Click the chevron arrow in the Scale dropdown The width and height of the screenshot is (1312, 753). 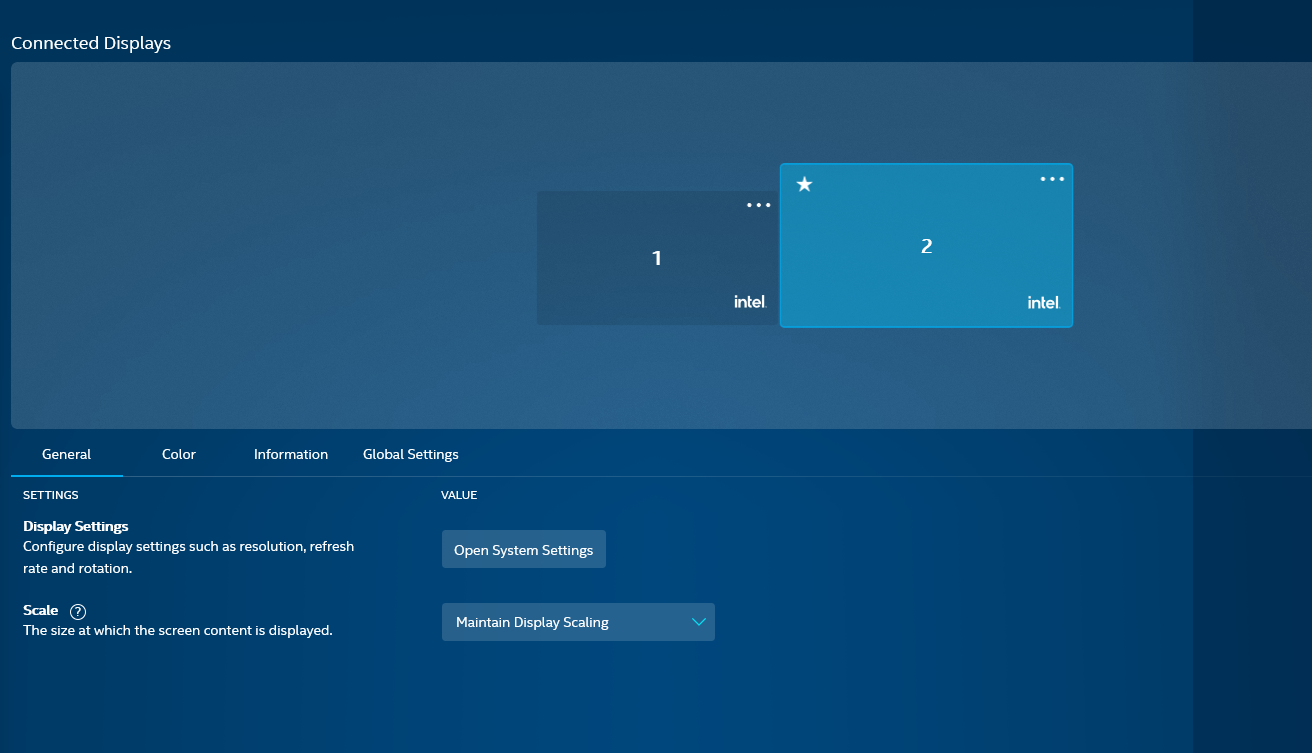tap(699, 622)
